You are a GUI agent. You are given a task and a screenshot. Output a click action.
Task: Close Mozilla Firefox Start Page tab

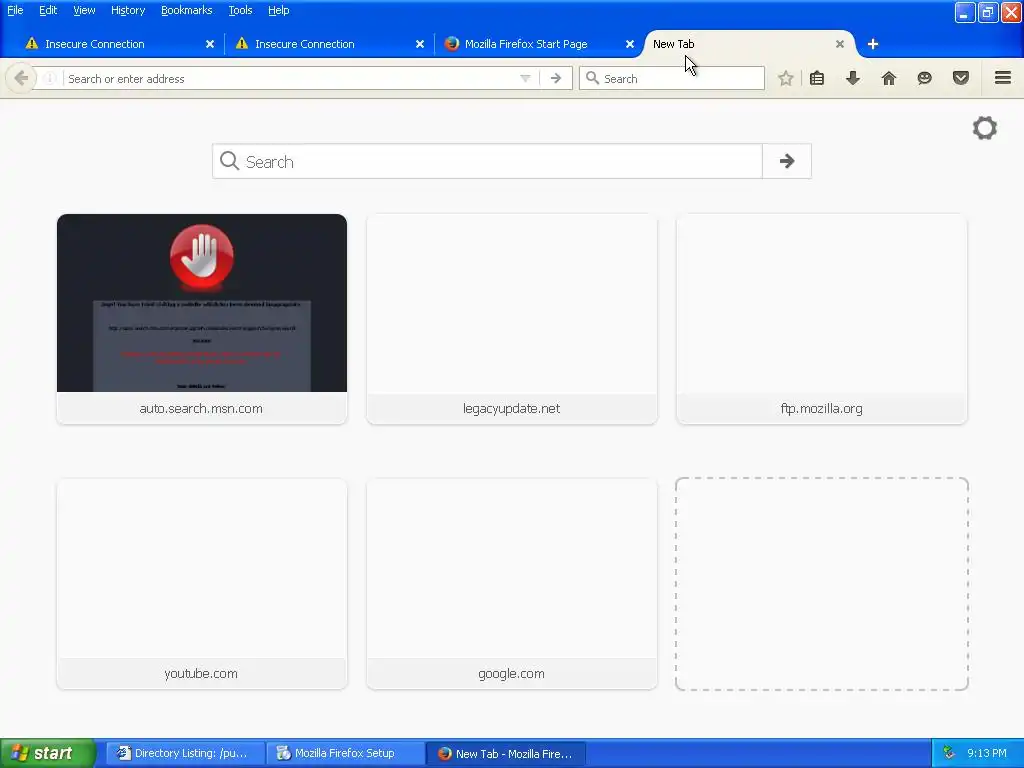tap(630, 44)
